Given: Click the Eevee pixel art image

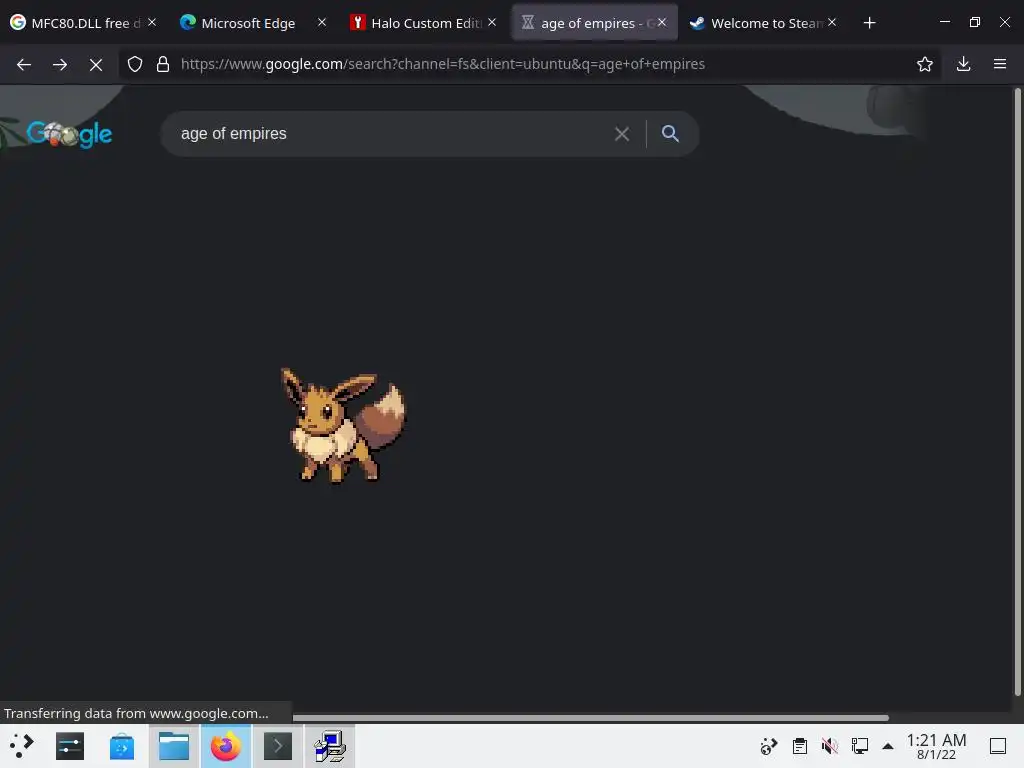Looking at the screenshot, I should [x=342, y=425].
